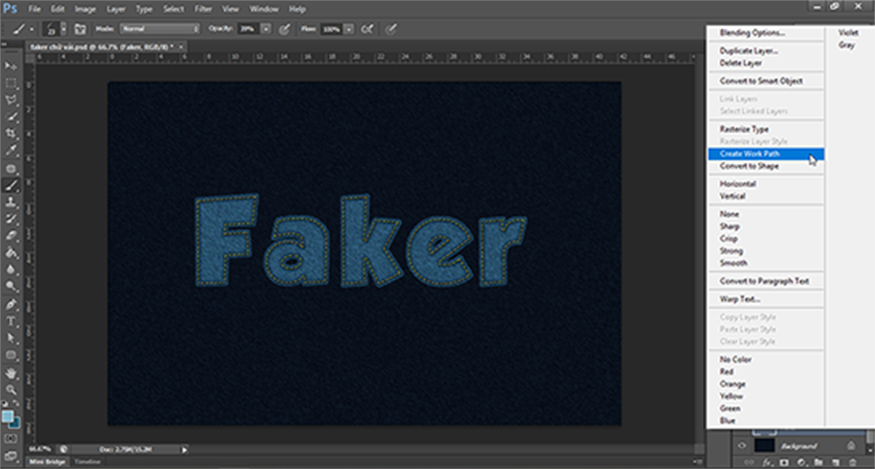875x469 pixels.
Task: Open the Filter menu
Action: pyautogui.click(x=202, y=9)
